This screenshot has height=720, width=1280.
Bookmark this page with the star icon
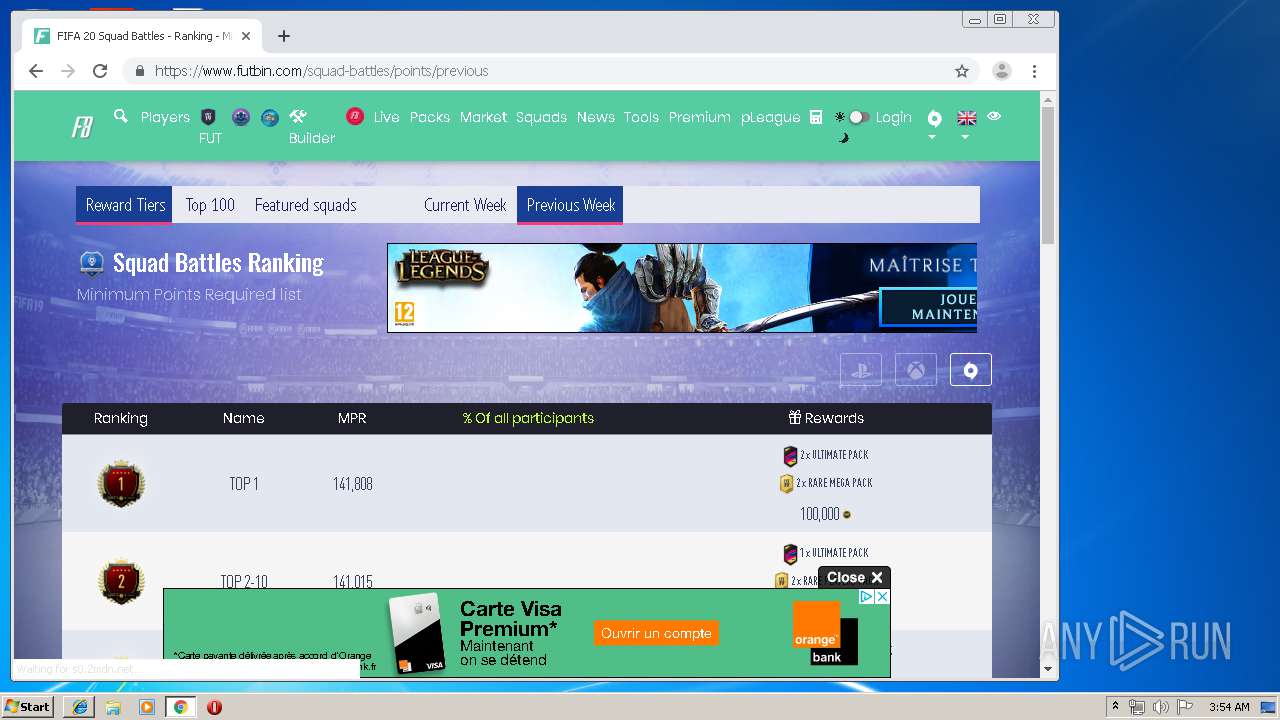click(962, 71)
